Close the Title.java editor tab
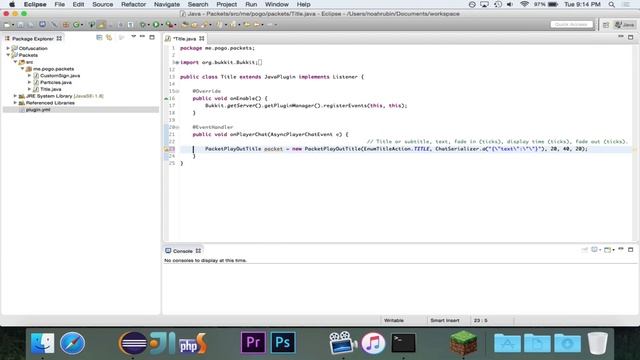Screen dimensions: 640x360 pyautogui.click(x=202, y=38)
